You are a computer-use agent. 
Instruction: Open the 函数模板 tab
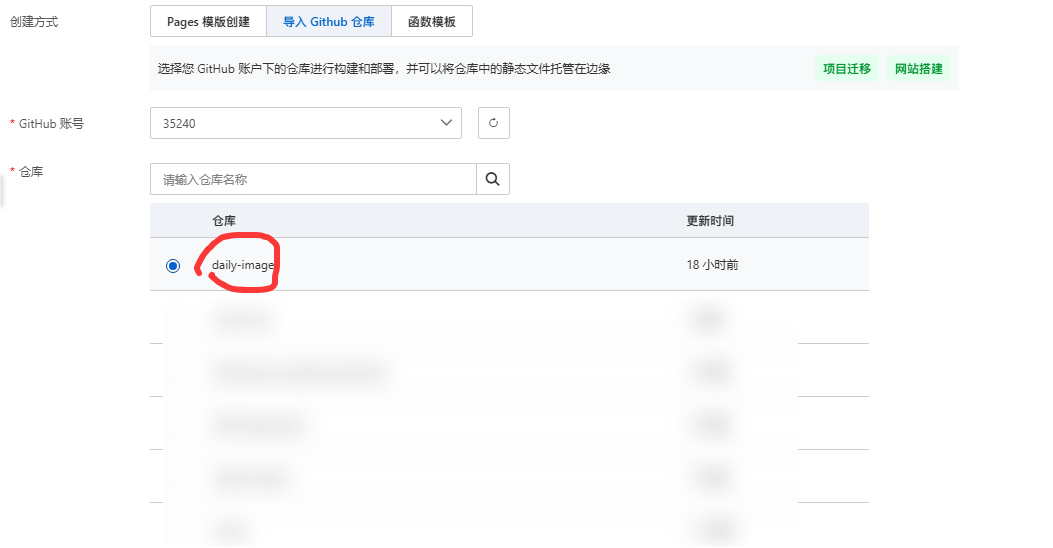coord(431,21)
